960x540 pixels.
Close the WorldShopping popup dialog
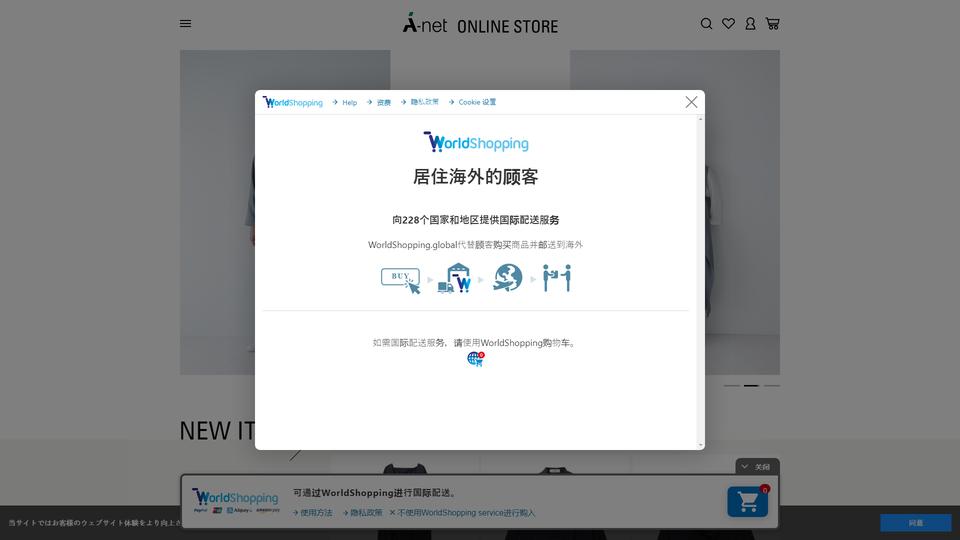click(691, 102)
